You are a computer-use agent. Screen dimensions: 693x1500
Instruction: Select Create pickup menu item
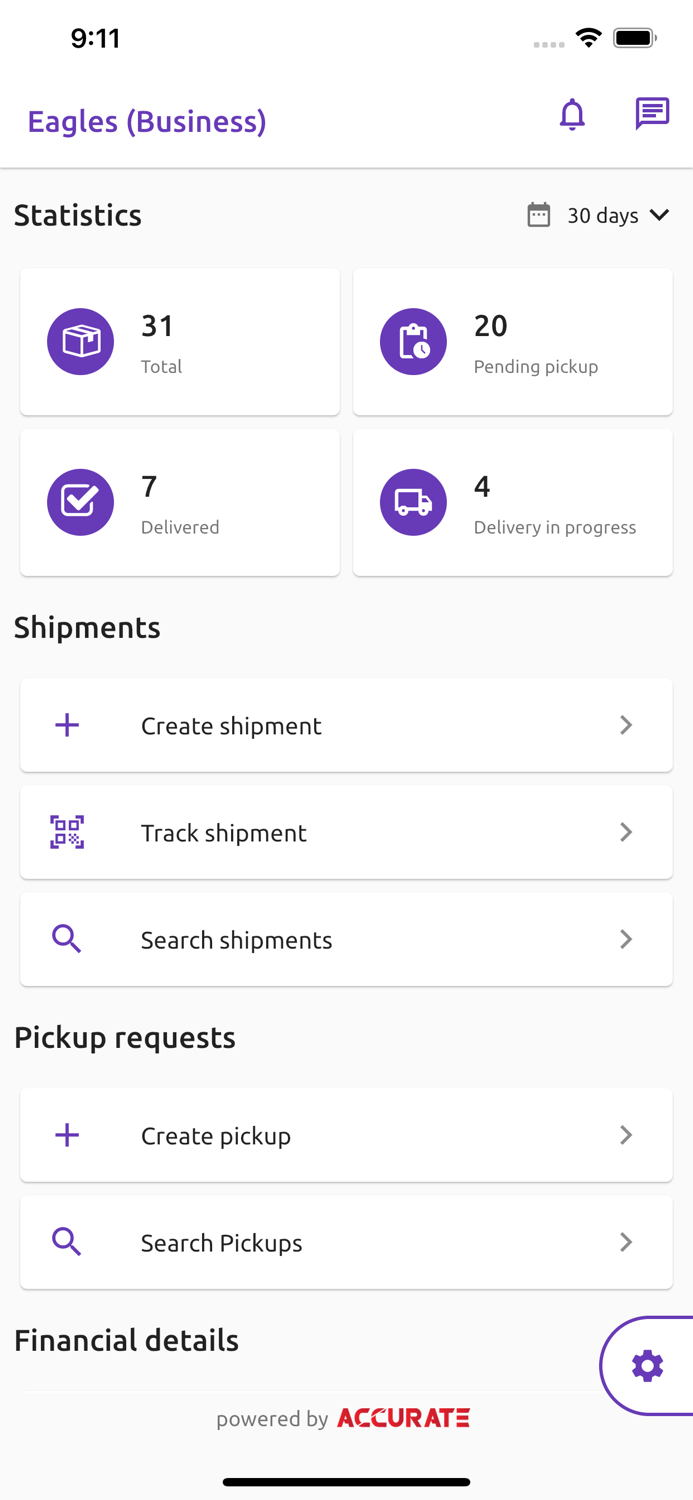coord(346,1135)
